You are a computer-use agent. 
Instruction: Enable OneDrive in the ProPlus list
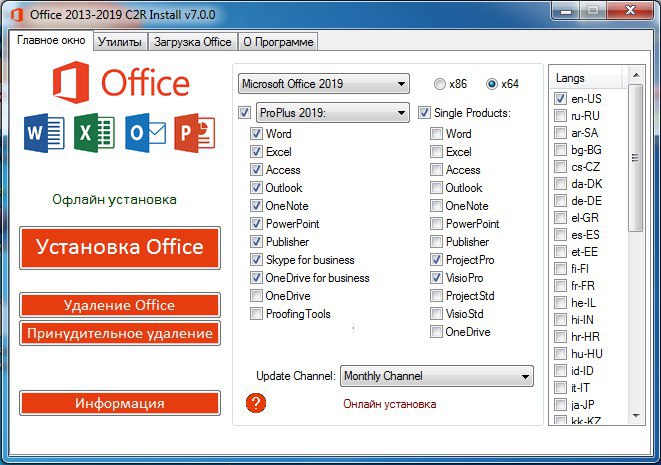coord(256,296)
